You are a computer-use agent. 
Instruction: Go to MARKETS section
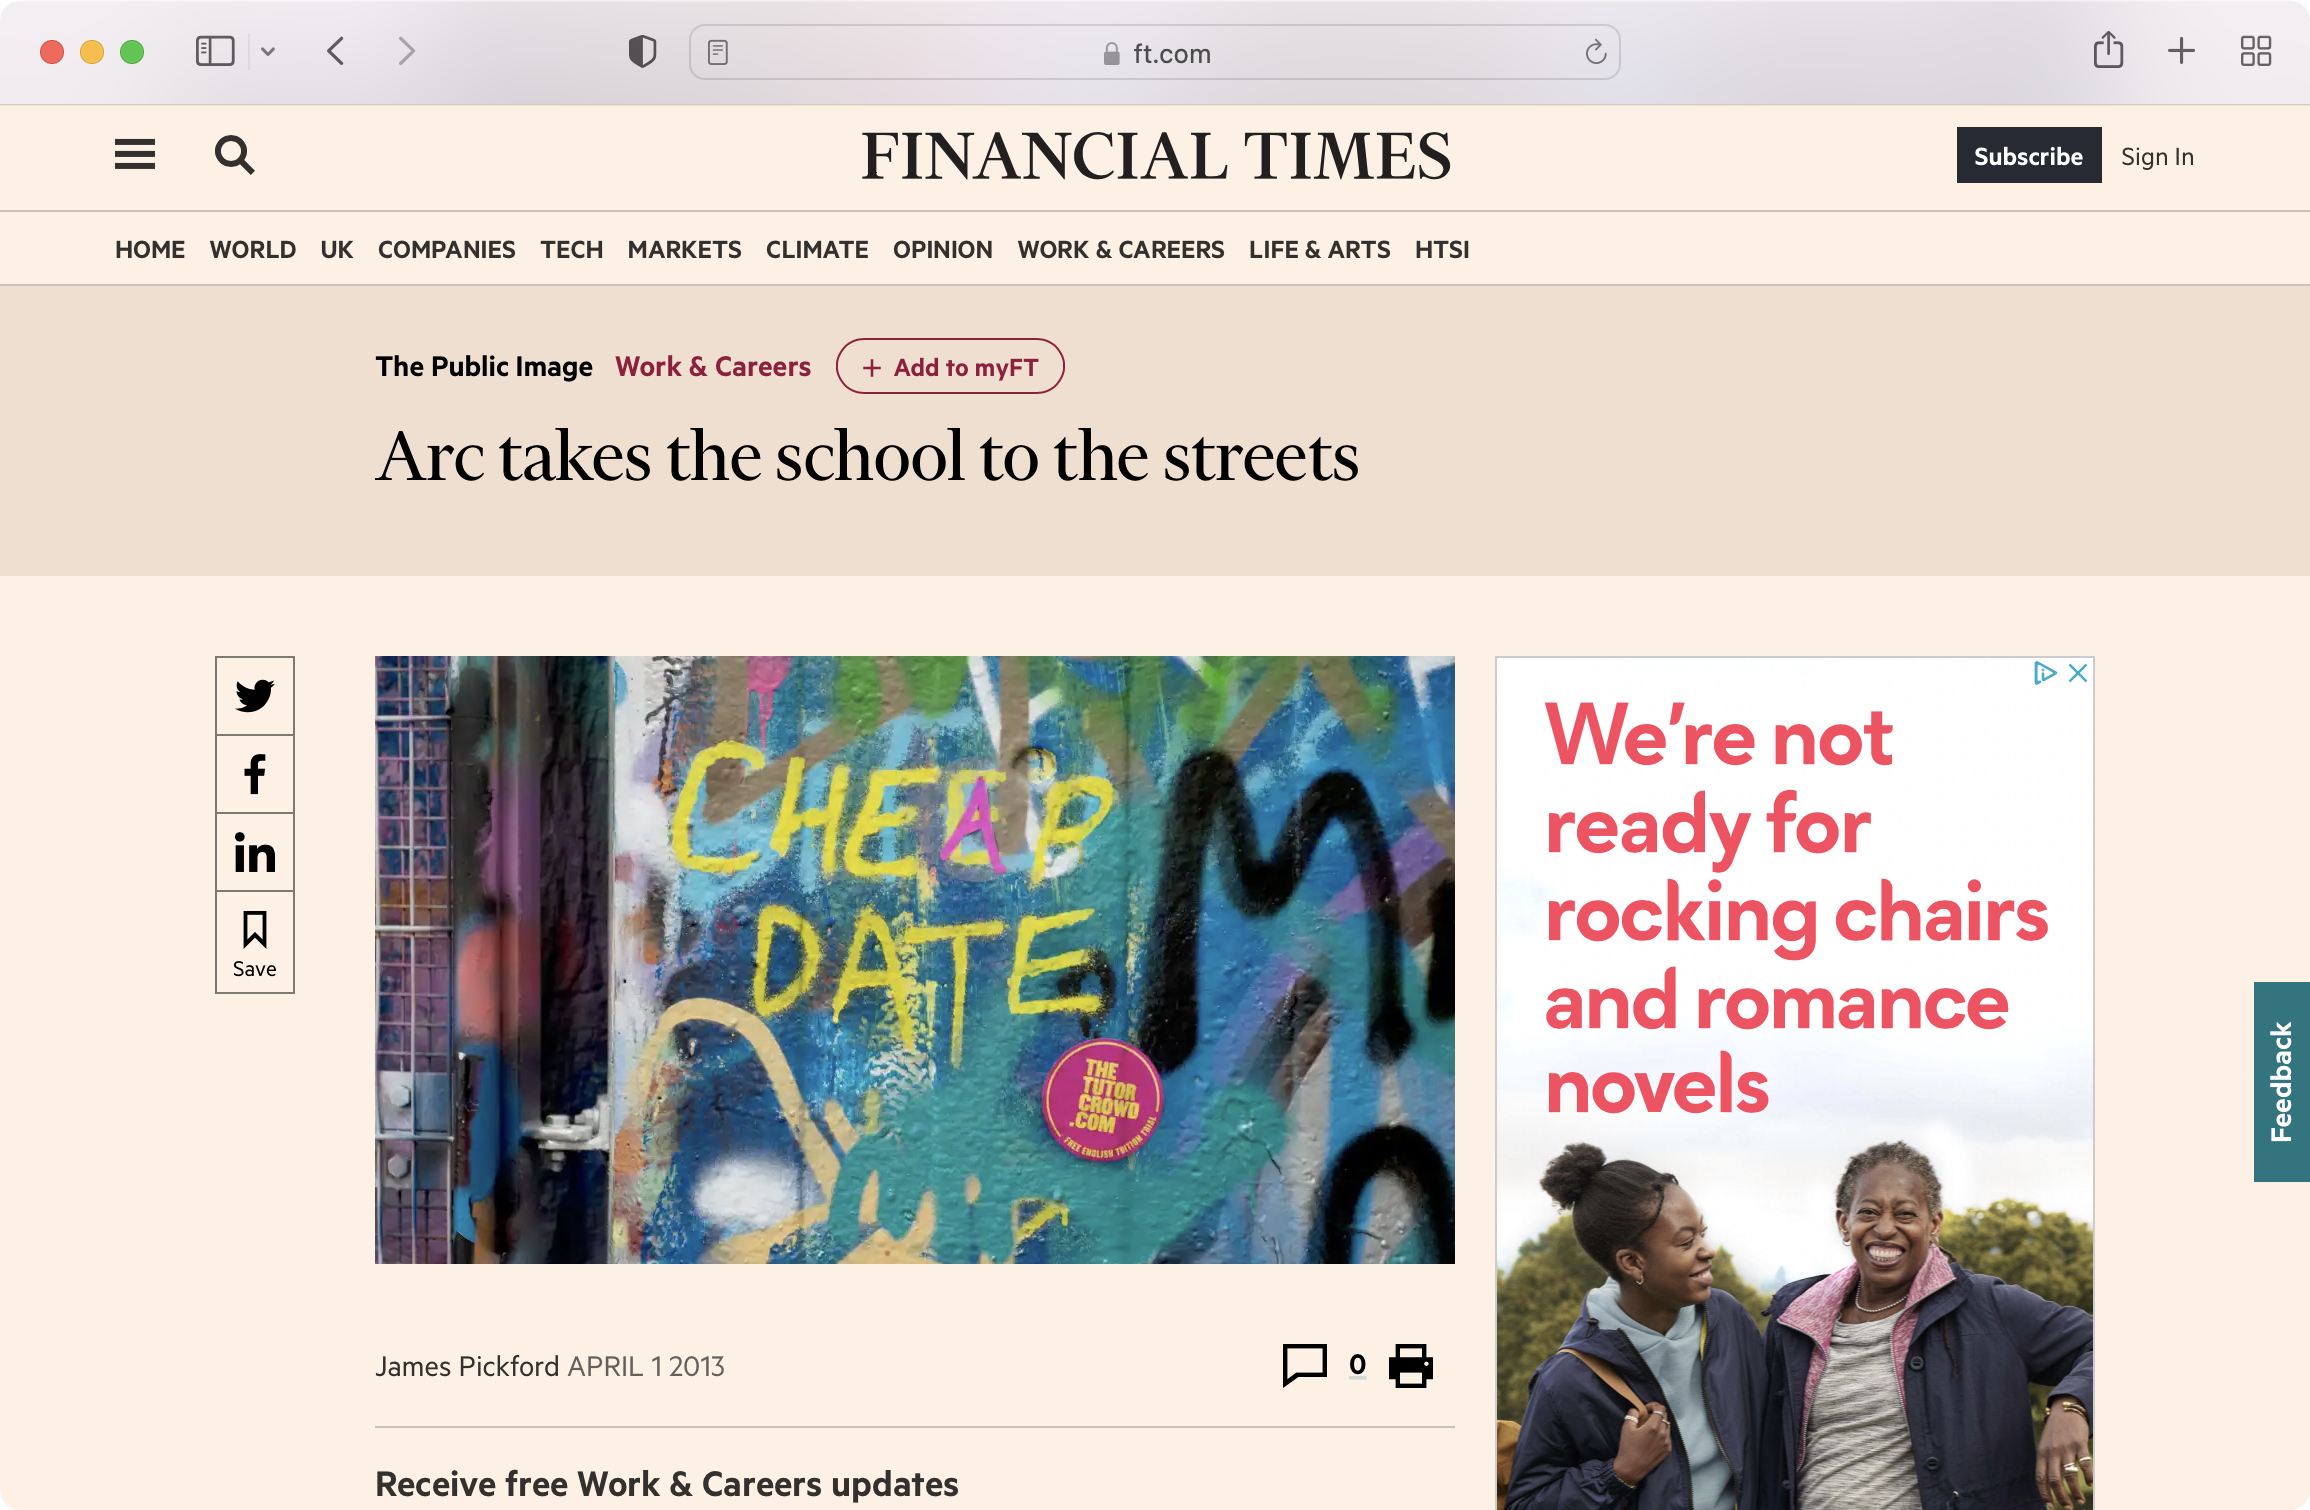pyautogui.click(x=684, y=249)
